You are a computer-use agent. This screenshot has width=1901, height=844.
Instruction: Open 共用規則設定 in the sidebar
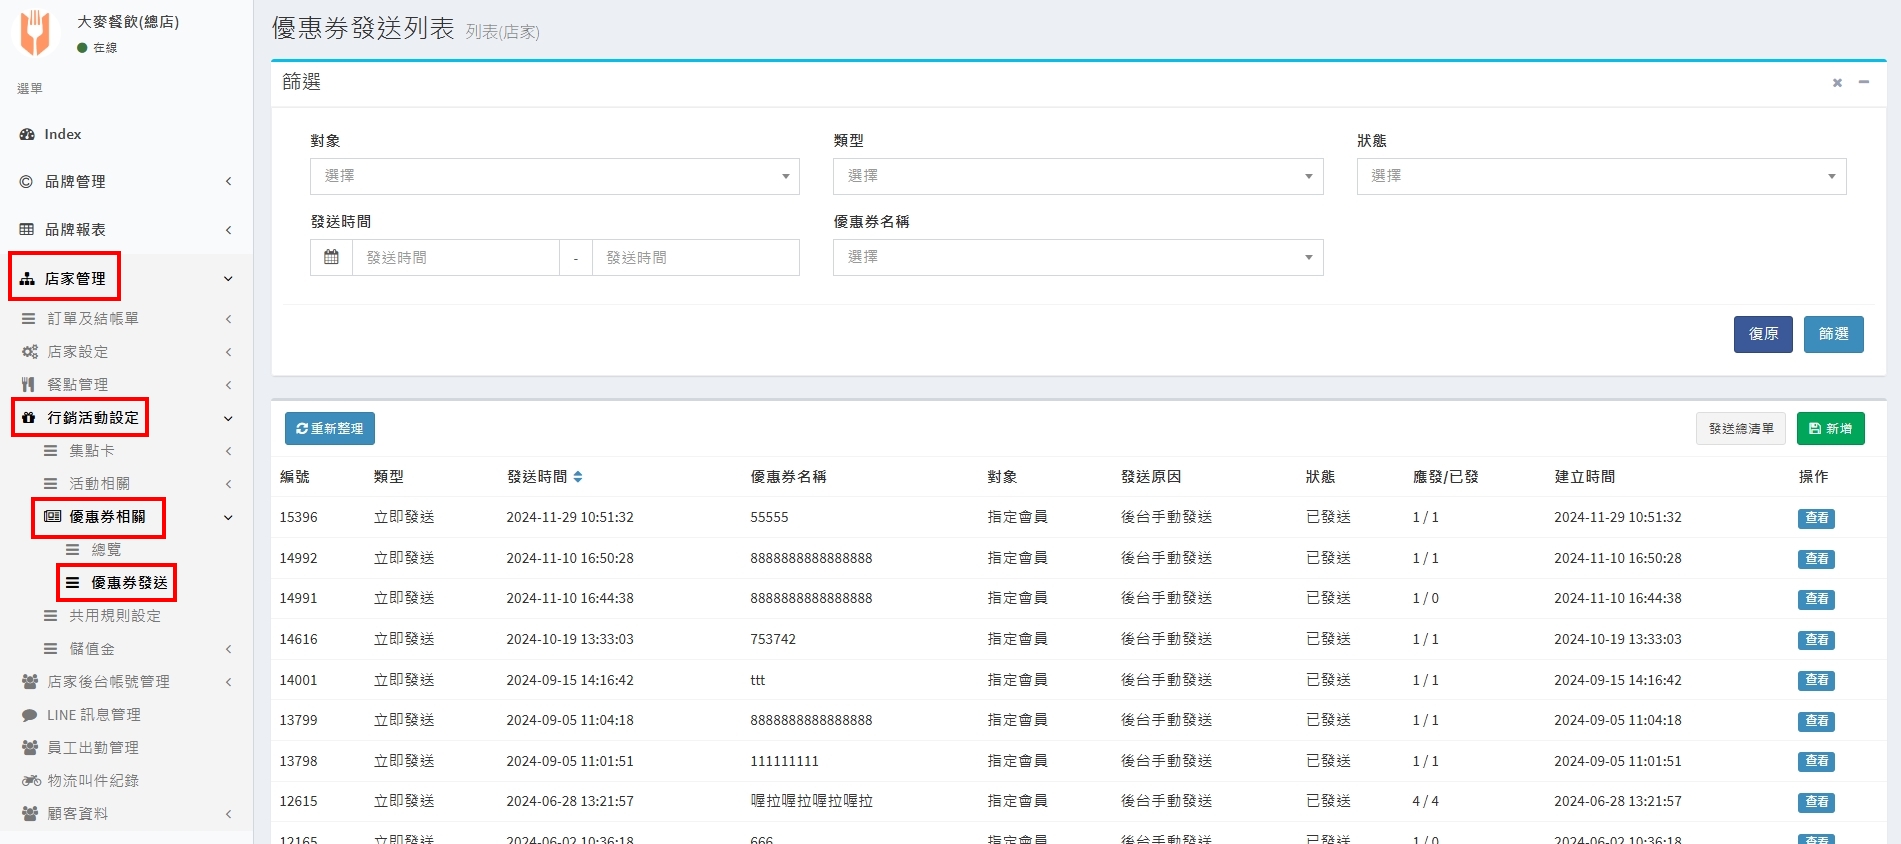114,615
